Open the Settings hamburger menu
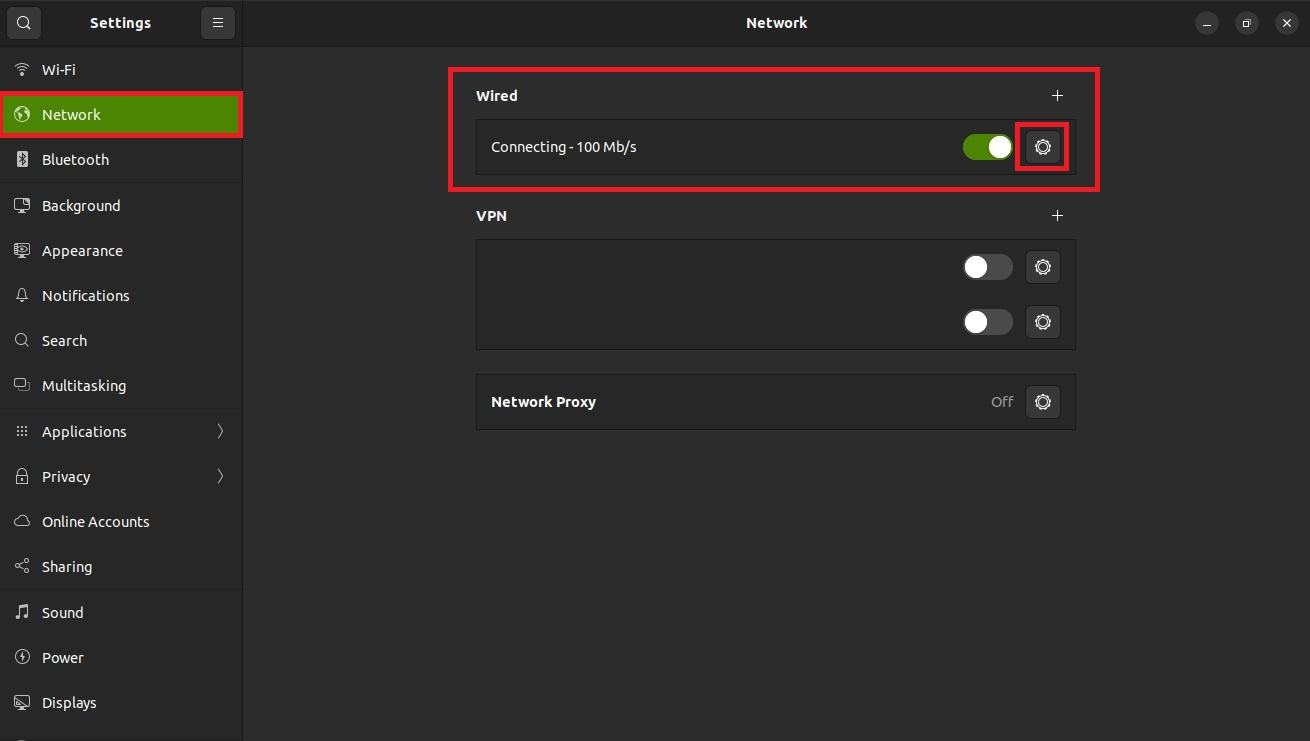 pos(217,23)
